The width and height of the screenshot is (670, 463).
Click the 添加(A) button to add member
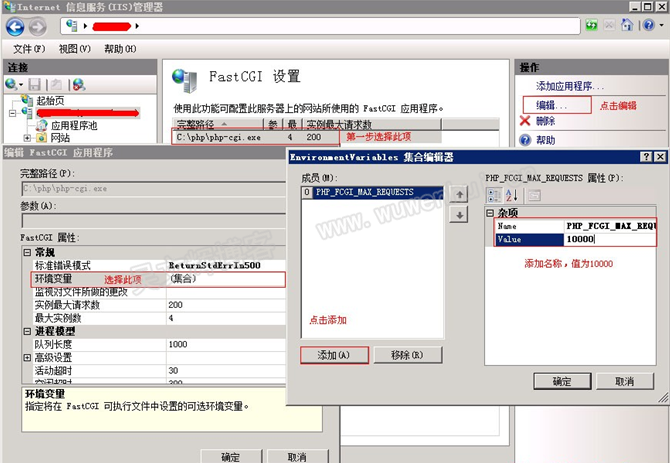point(334,355)
